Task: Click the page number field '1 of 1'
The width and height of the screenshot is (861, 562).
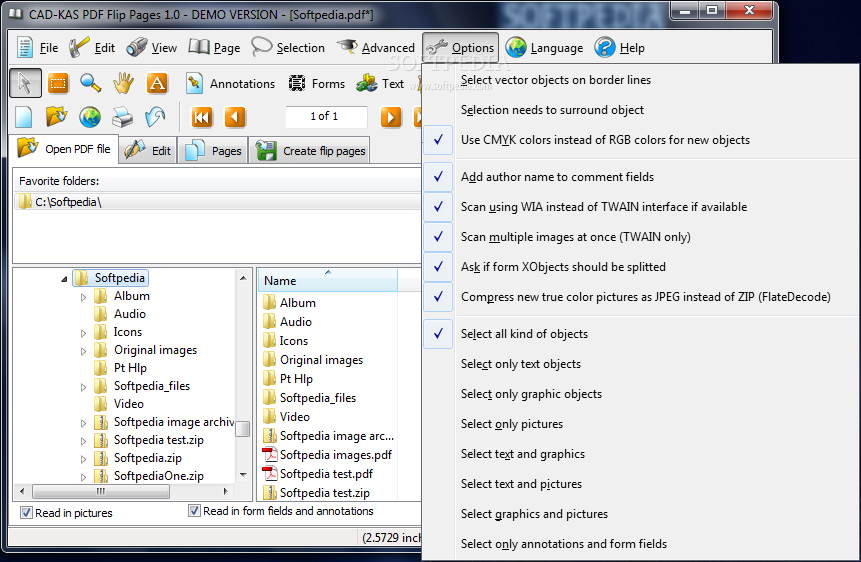Action: click(x=326, y=116)
